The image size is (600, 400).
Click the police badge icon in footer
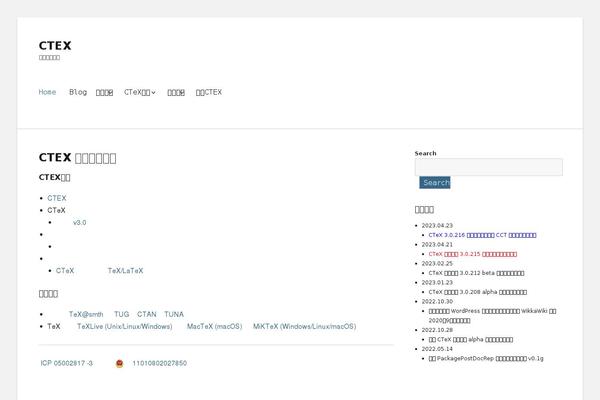pos(119,364)
